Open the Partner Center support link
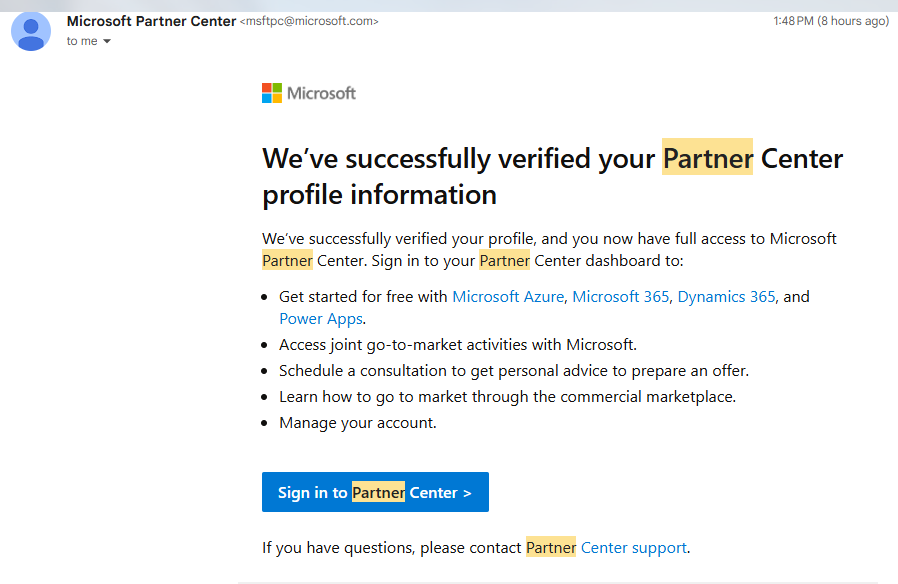 pos(608,548)
